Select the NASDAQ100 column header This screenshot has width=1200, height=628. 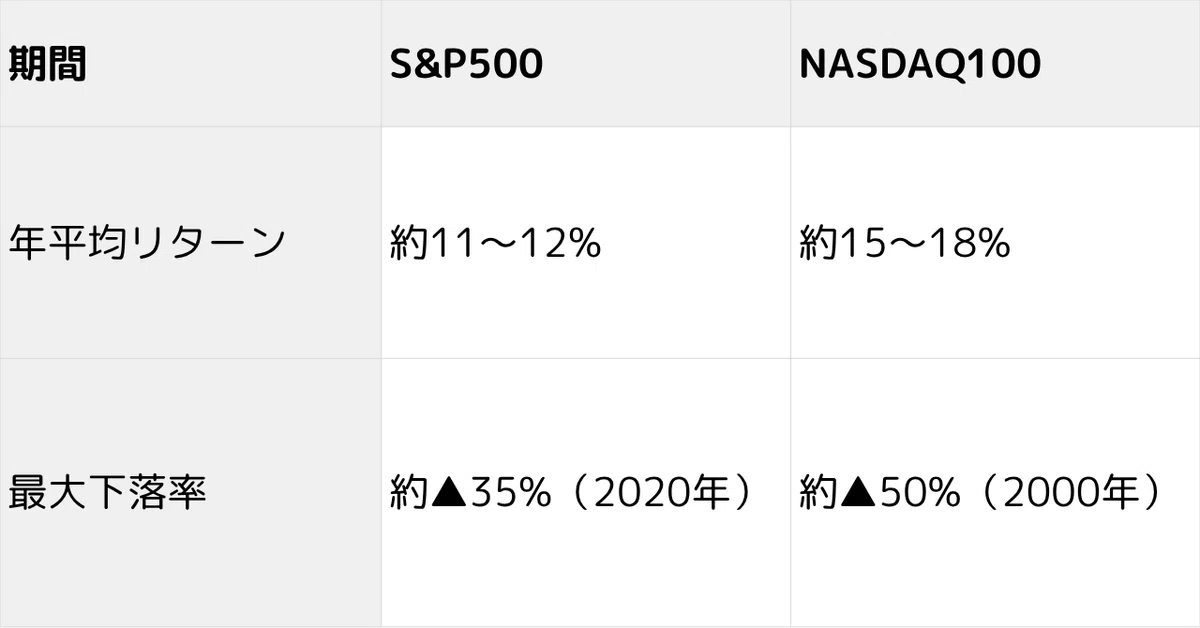pos(995,63)
